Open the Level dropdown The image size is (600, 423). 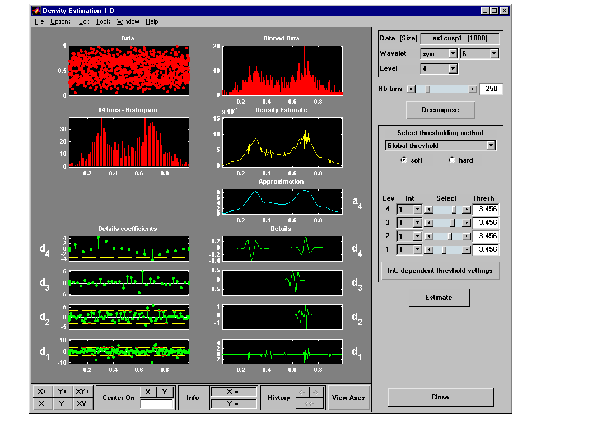pyautogui.click(x=437, y=68)
